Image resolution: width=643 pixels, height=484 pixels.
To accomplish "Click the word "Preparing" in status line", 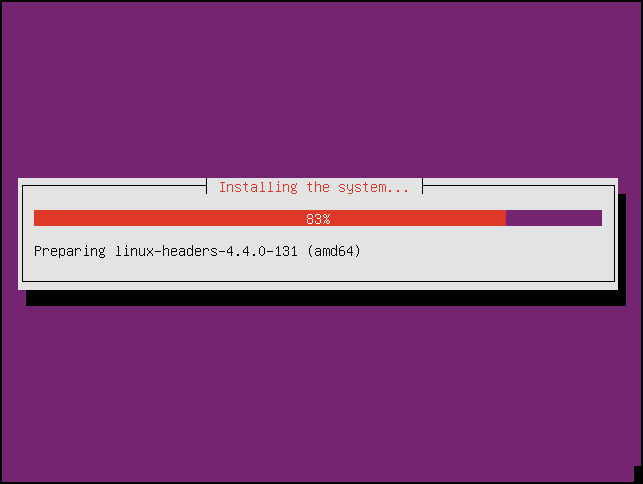I will (70, 251).
